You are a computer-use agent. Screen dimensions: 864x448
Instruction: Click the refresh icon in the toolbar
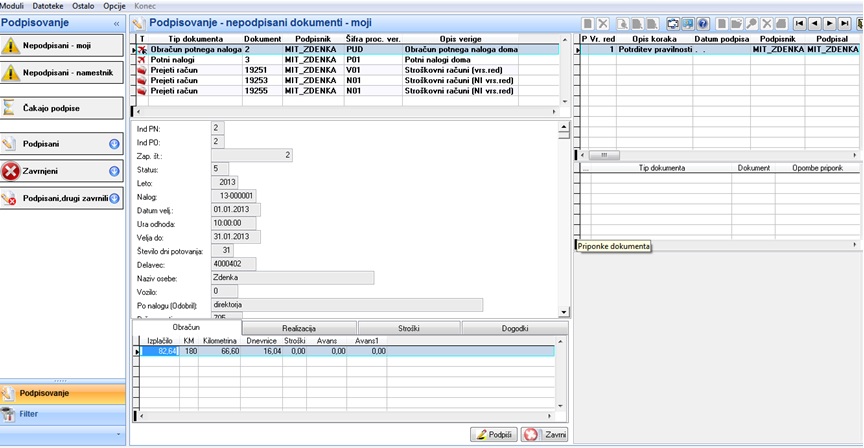click(x=673, y=24)
